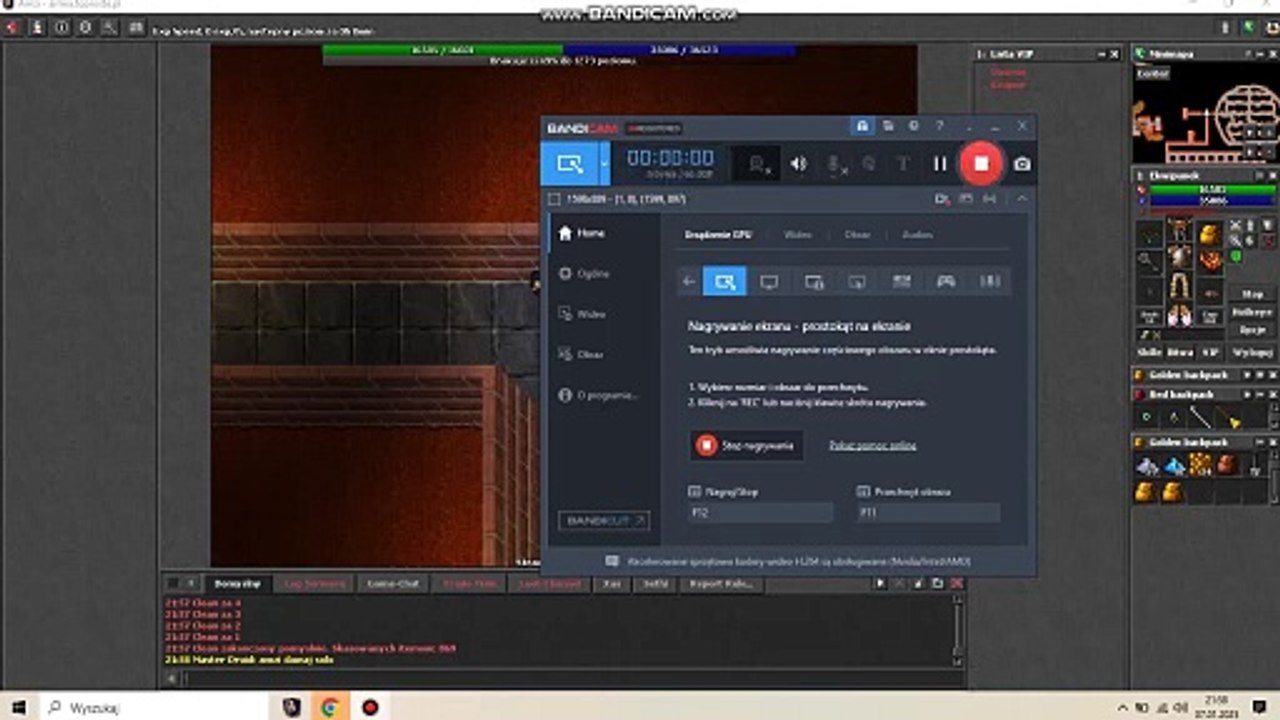The height and width of the screenshot is (720, 1280).
Task: Open the shield game icon on taskbar
Action: point(291,707)
